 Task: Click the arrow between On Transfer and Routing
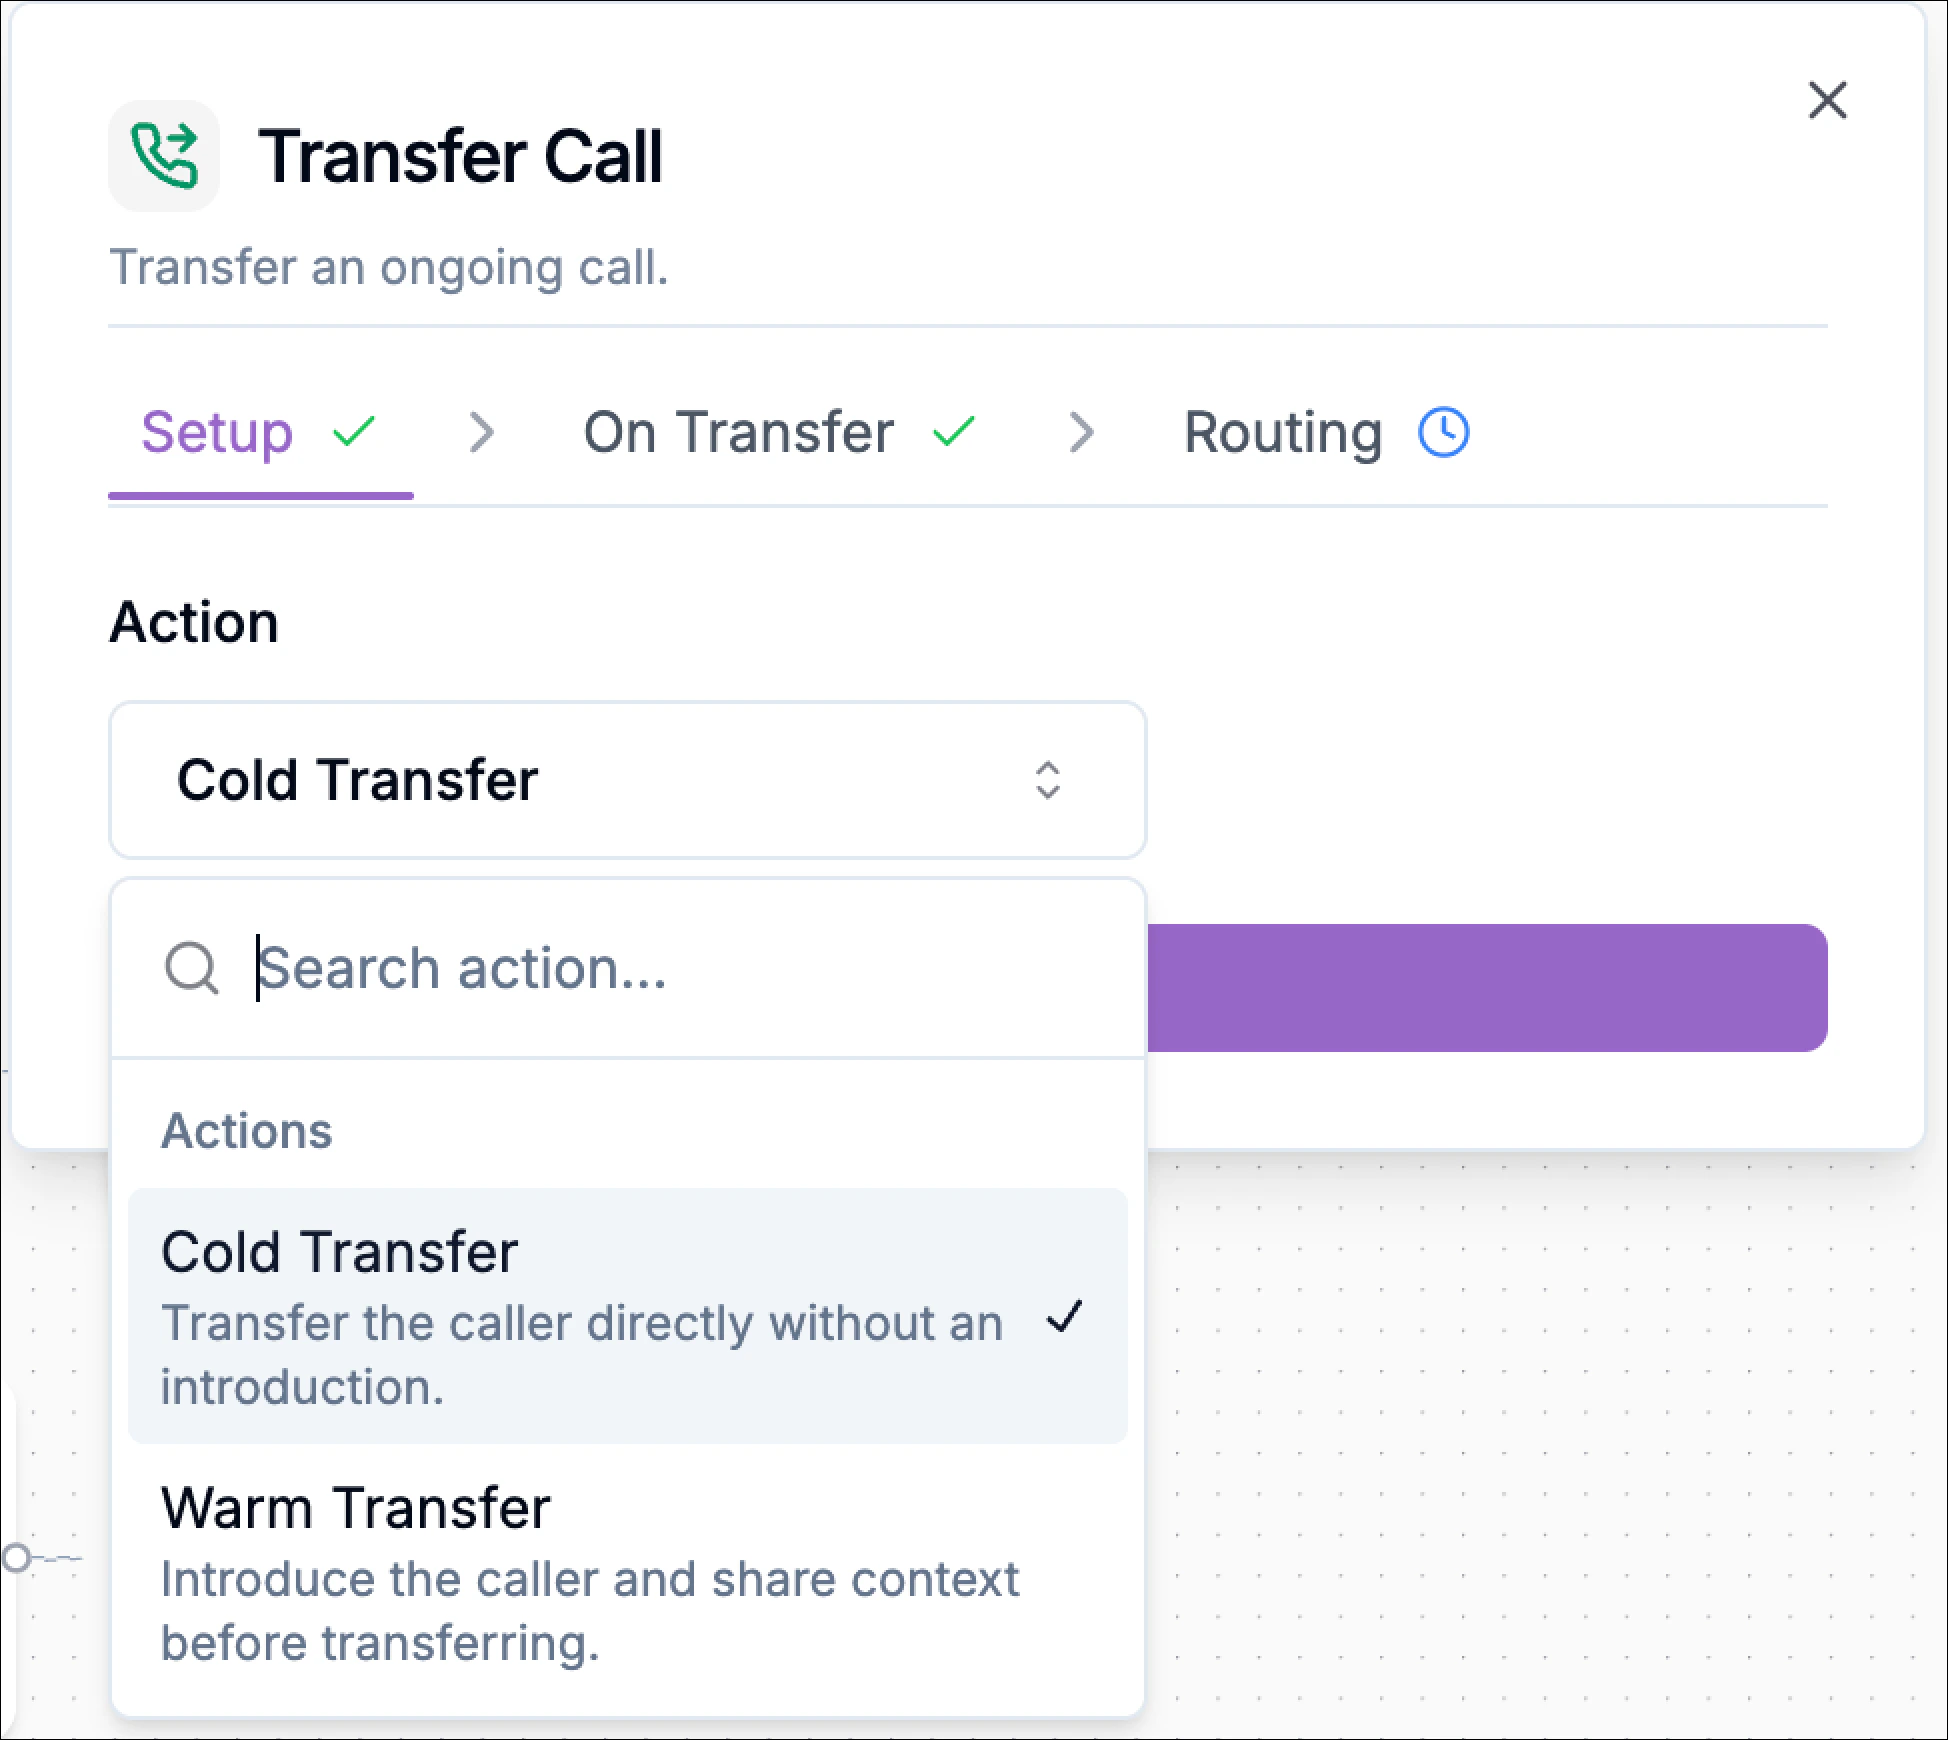[1083, 432]
